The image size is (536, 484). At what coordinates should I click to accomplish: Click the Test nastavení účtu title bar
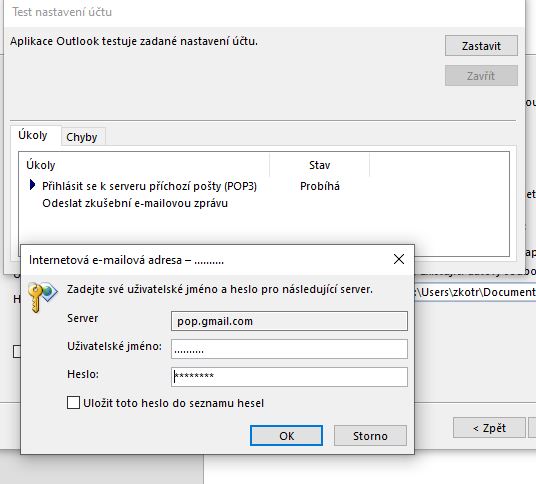[264, 12]
